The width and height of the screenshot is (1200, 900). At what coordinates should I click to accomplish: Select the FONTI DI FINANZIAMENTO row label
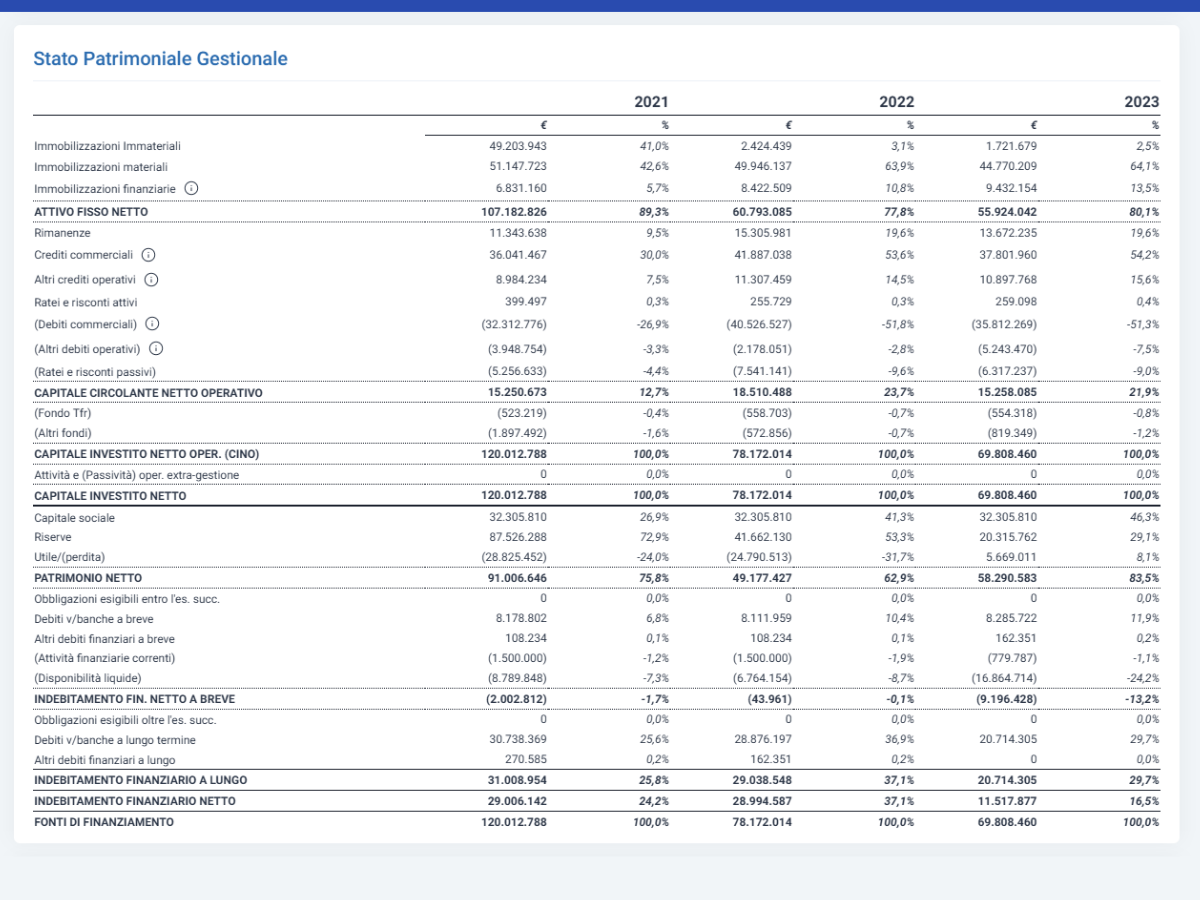coord(104,822)
